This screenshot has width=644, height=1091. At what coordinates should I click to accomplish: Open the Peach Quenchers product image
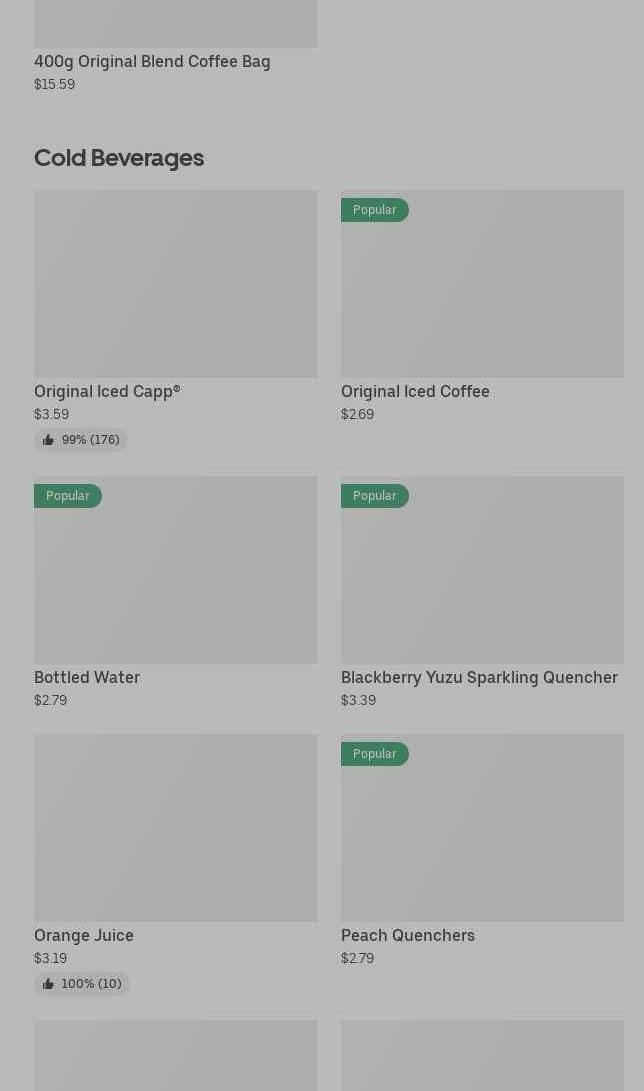coord(482,828)
